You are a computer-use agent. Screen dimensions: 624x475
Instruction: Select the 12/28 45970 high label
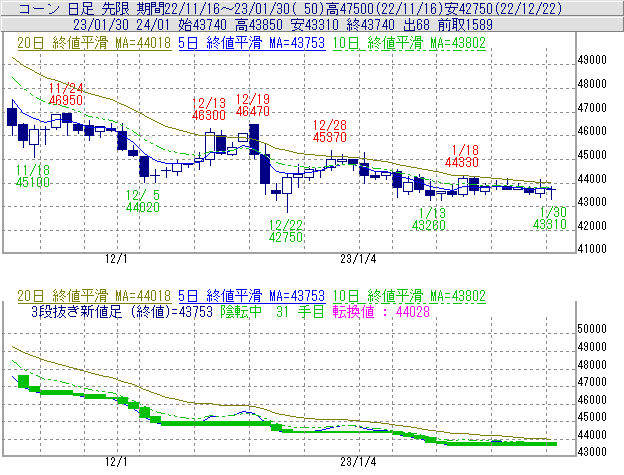pos(330,131)
